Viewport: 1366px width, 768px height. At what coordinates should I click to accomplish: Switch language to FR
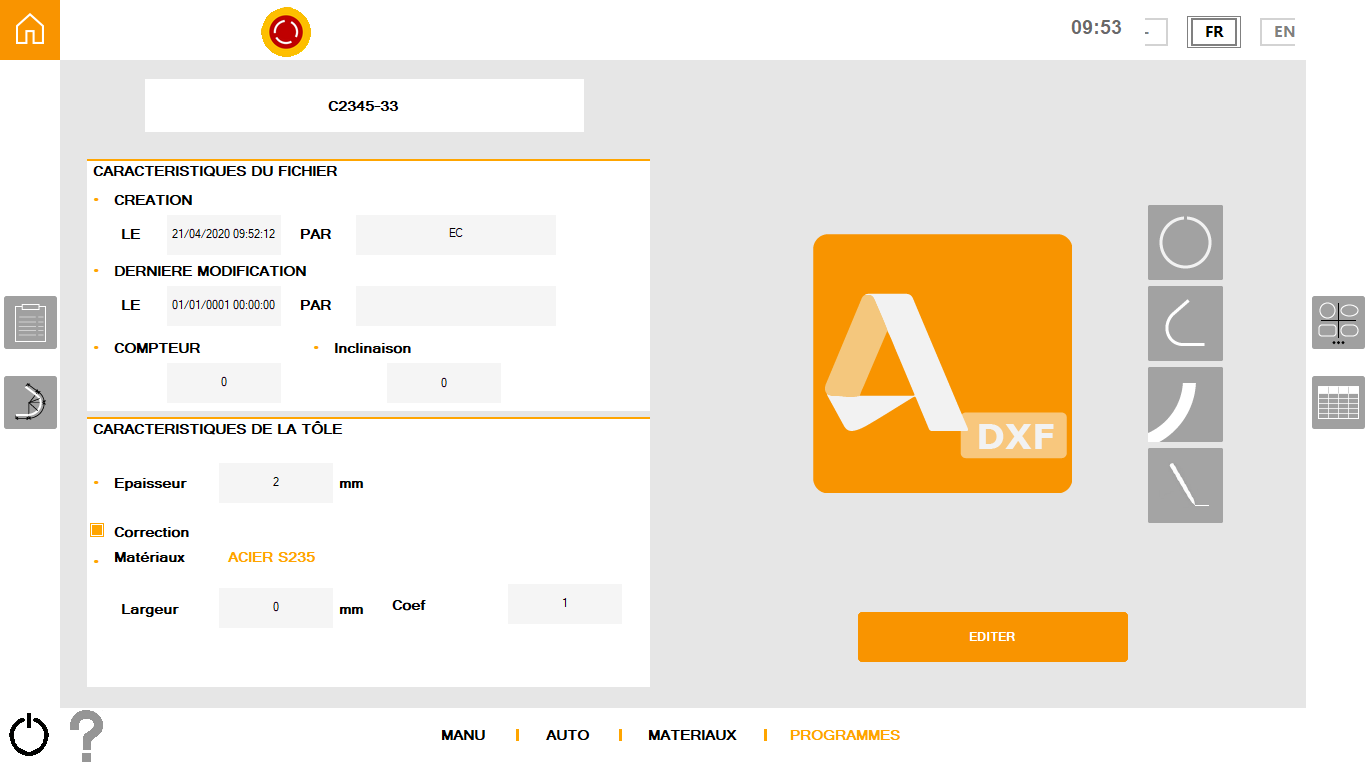(x=1213, y=32)
